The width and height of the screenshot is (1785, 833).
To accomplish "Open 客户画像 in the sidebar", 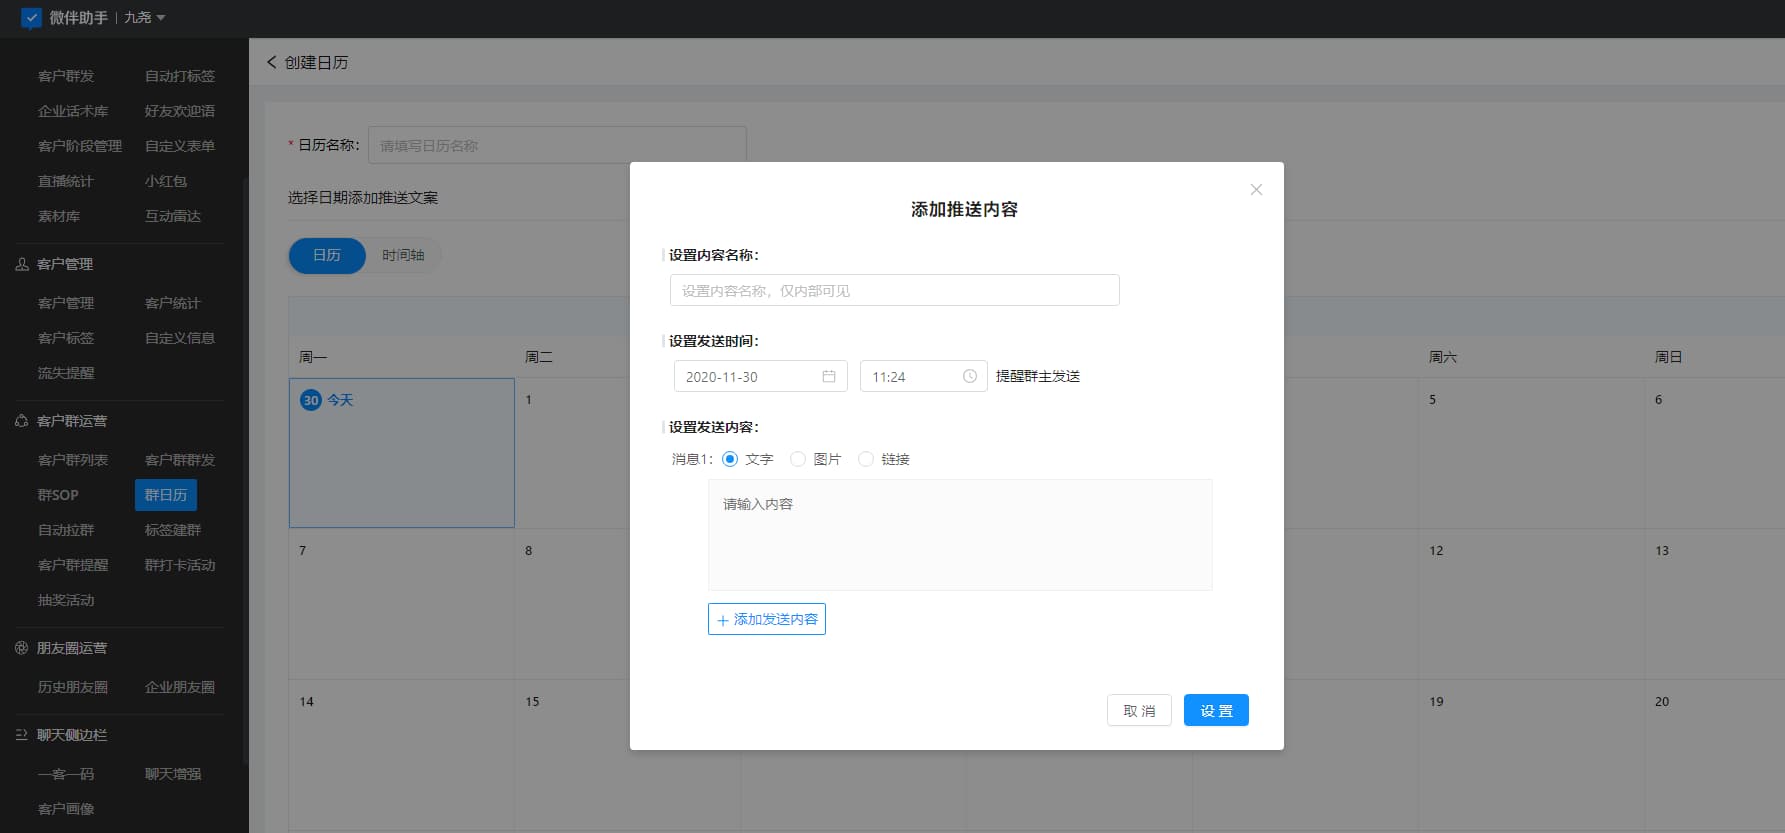I will pyautogui.click(x=66, y=809).
